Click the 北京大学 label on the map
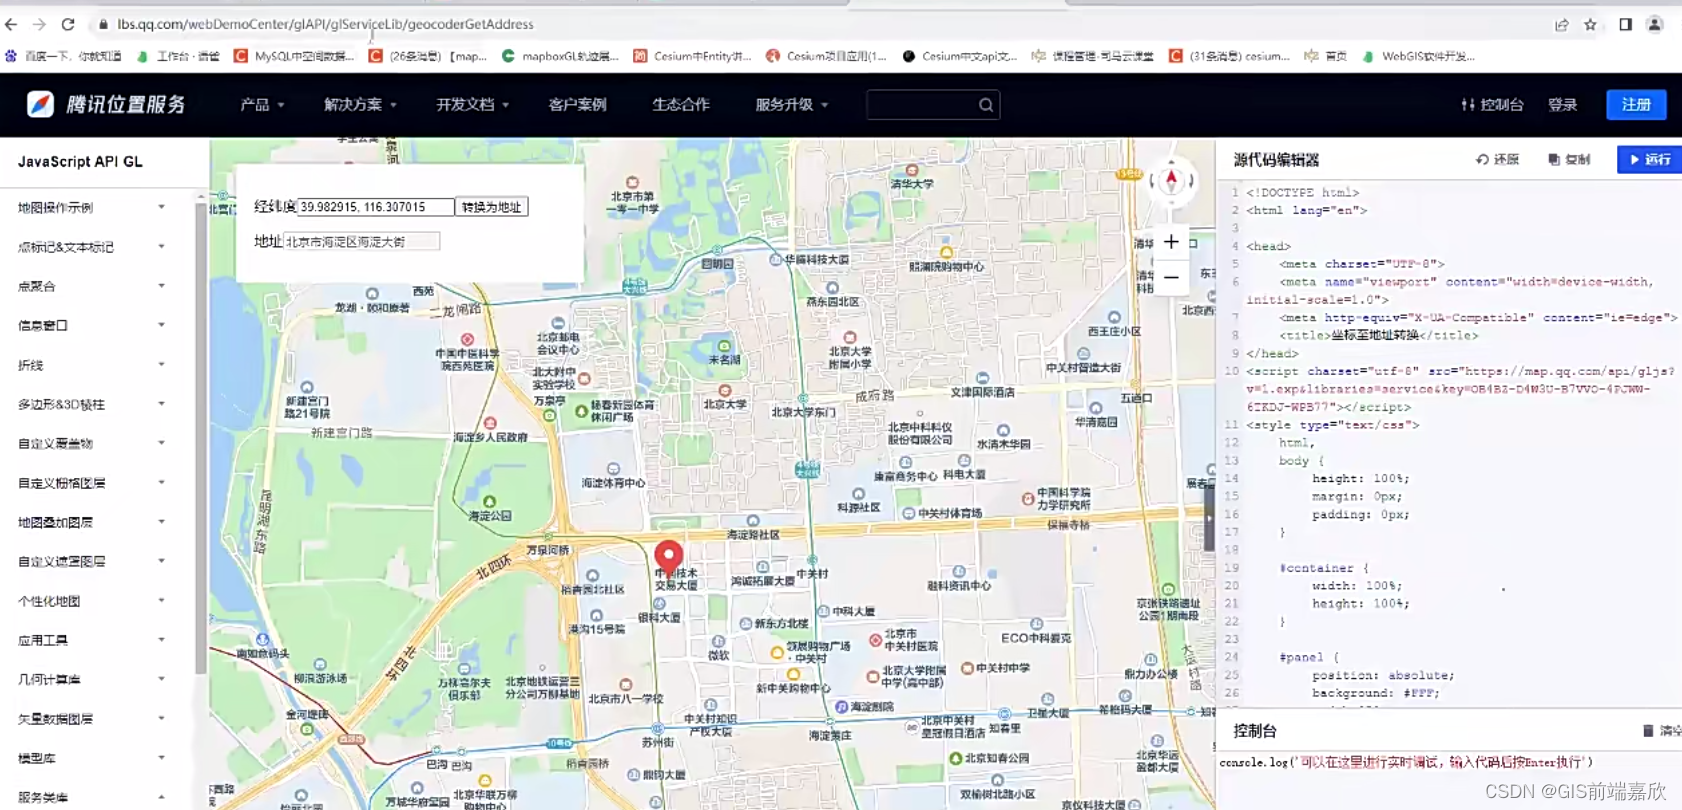This screenshot has width=1682, height=810. click(x=725, y=405)
